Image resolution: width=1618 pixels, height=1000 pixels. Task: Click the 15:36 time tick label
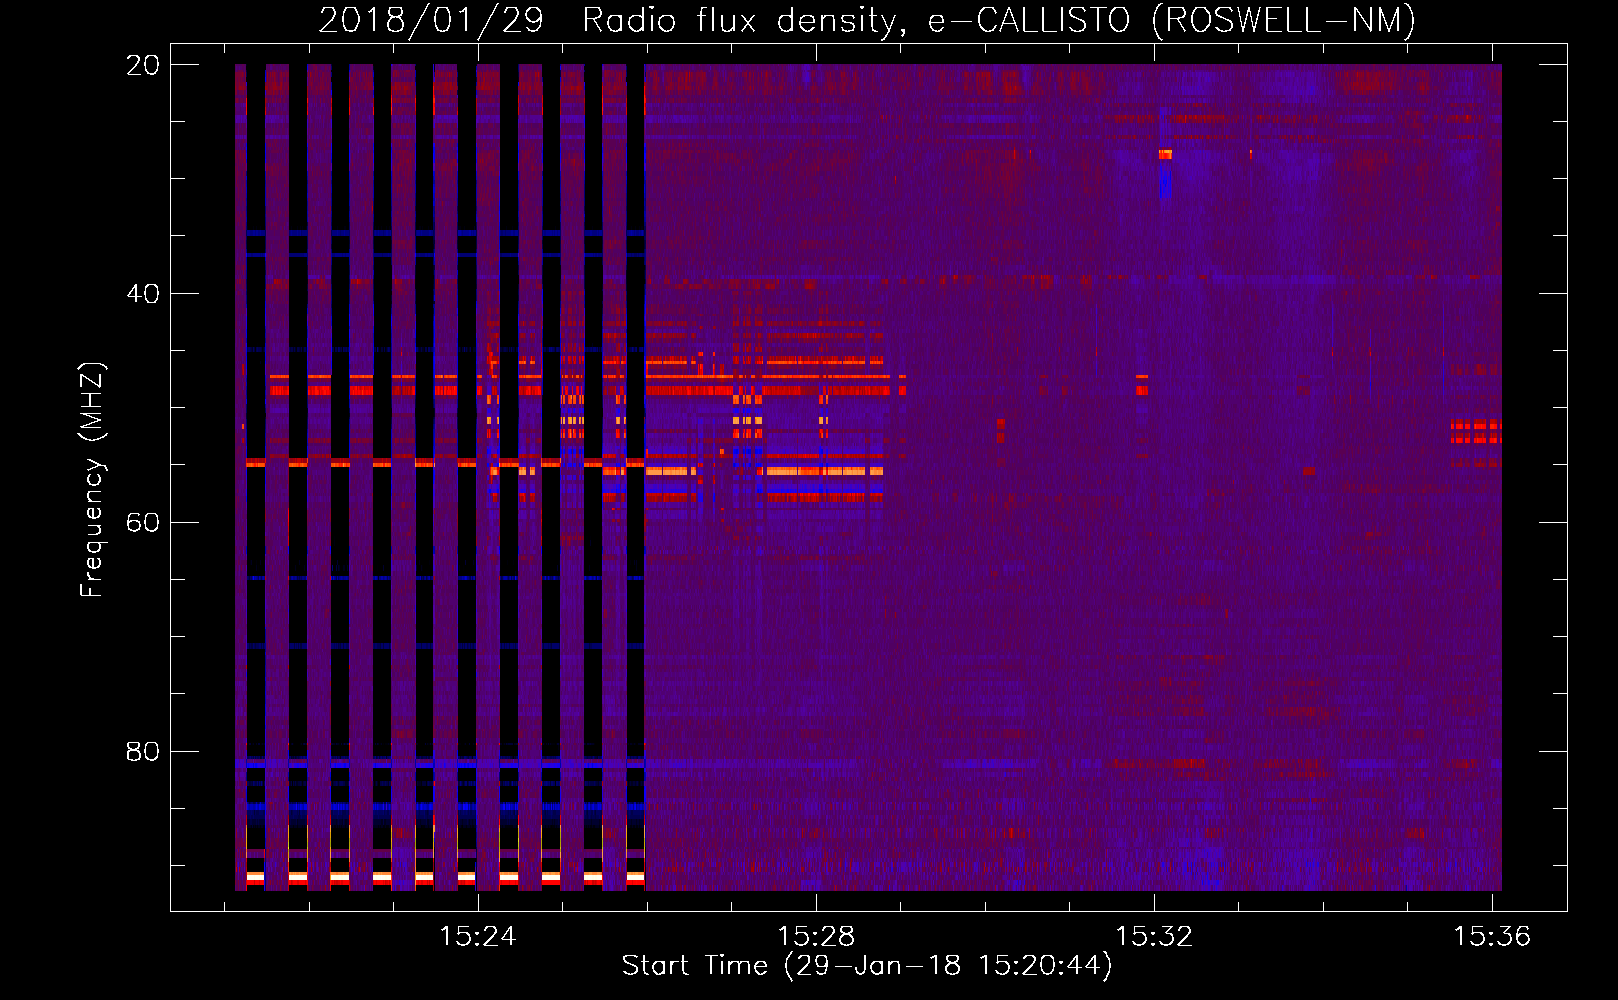(x=1492, y=937)
